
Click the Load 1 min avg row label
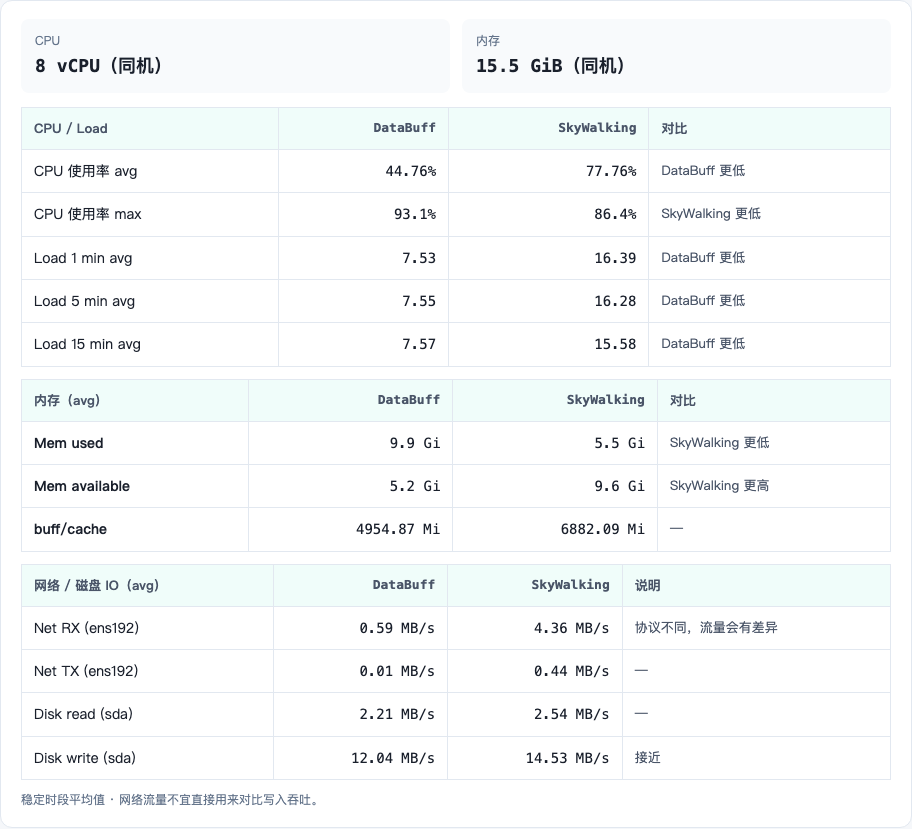tap(83, 258)
